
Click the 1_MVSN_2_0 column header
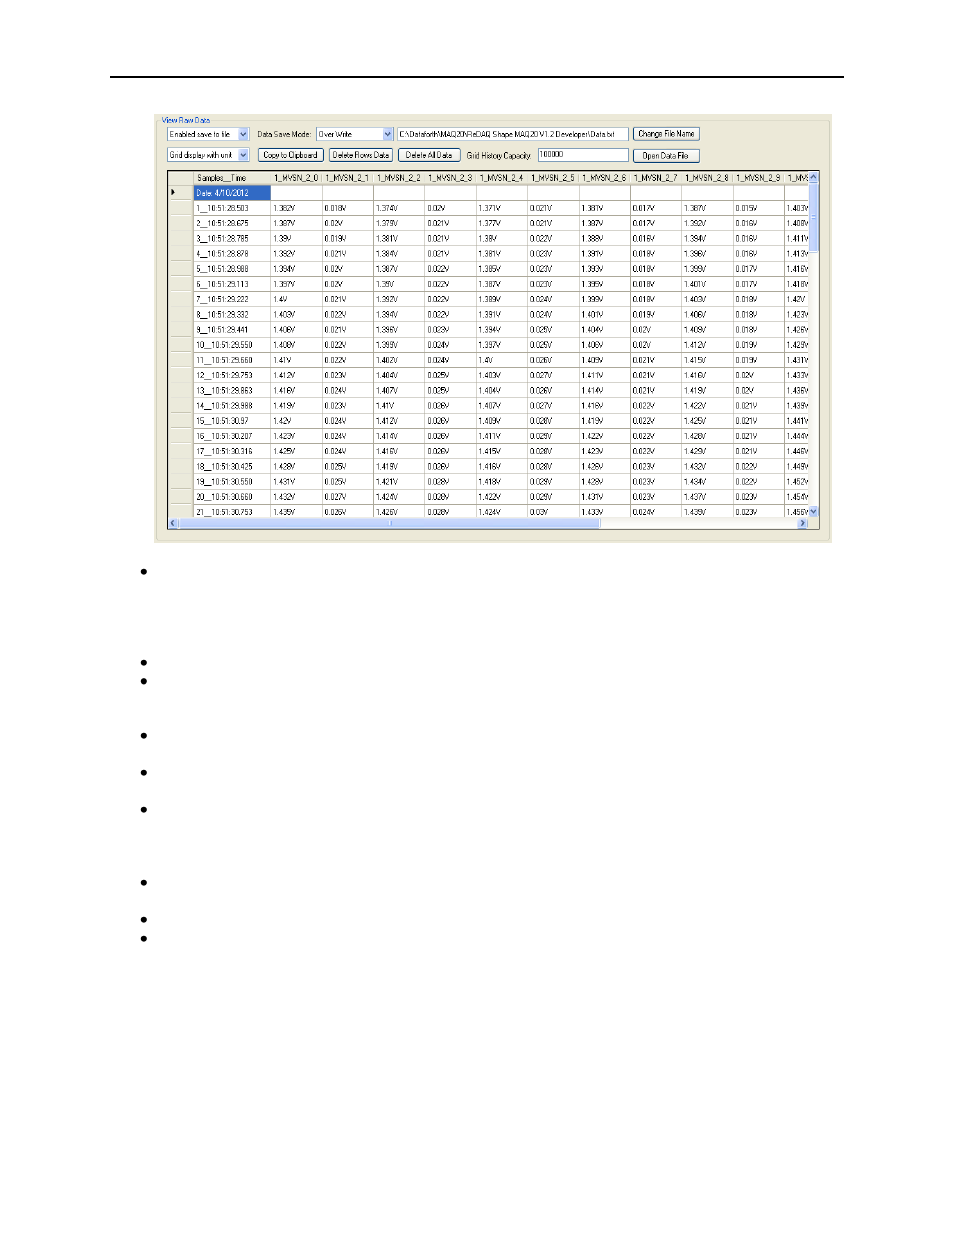[296, 178]
